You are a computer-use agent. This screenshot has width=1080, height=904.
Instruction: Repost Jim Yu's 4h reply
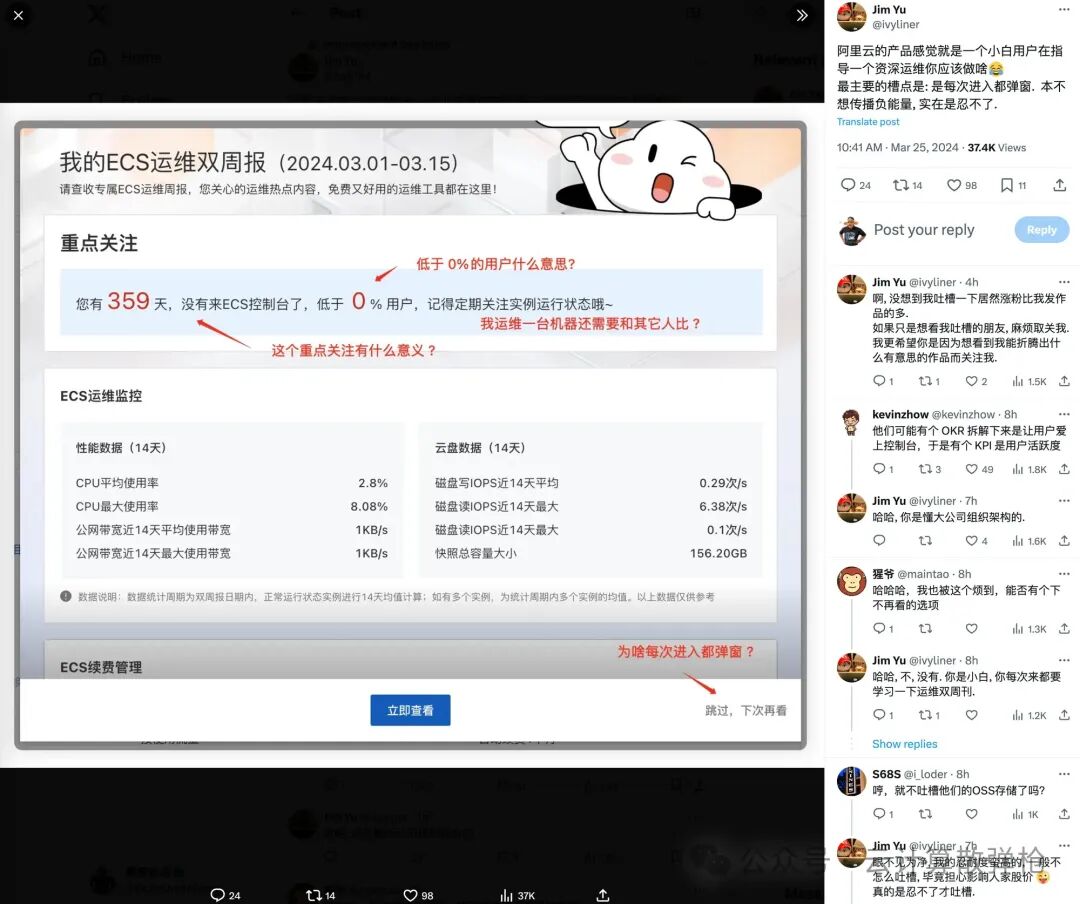[x=928, y=381]
